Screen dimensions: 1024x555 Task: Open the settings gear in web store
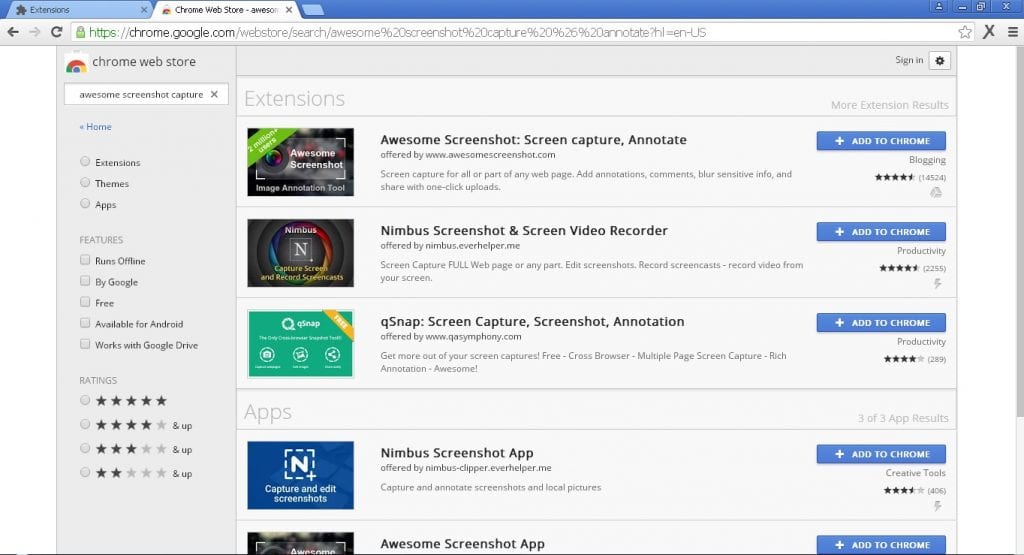pos(939,61)
